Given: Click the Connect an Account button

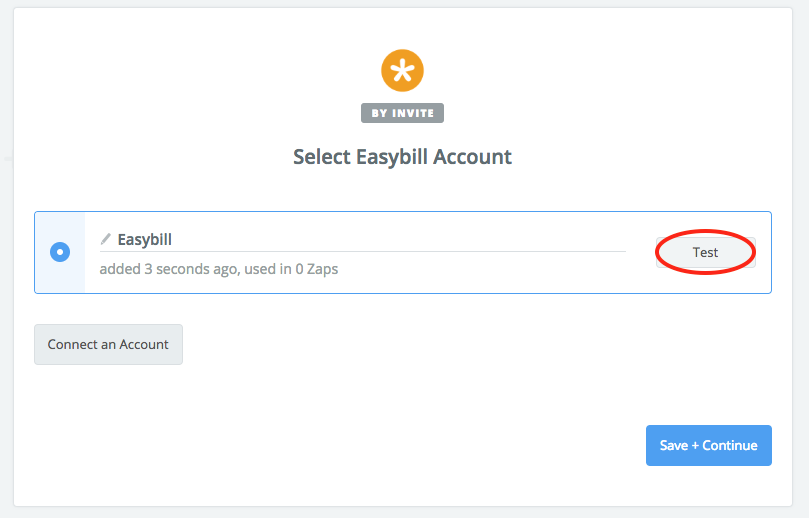Looking at the screenshot, I should click(x=108, y=345).
